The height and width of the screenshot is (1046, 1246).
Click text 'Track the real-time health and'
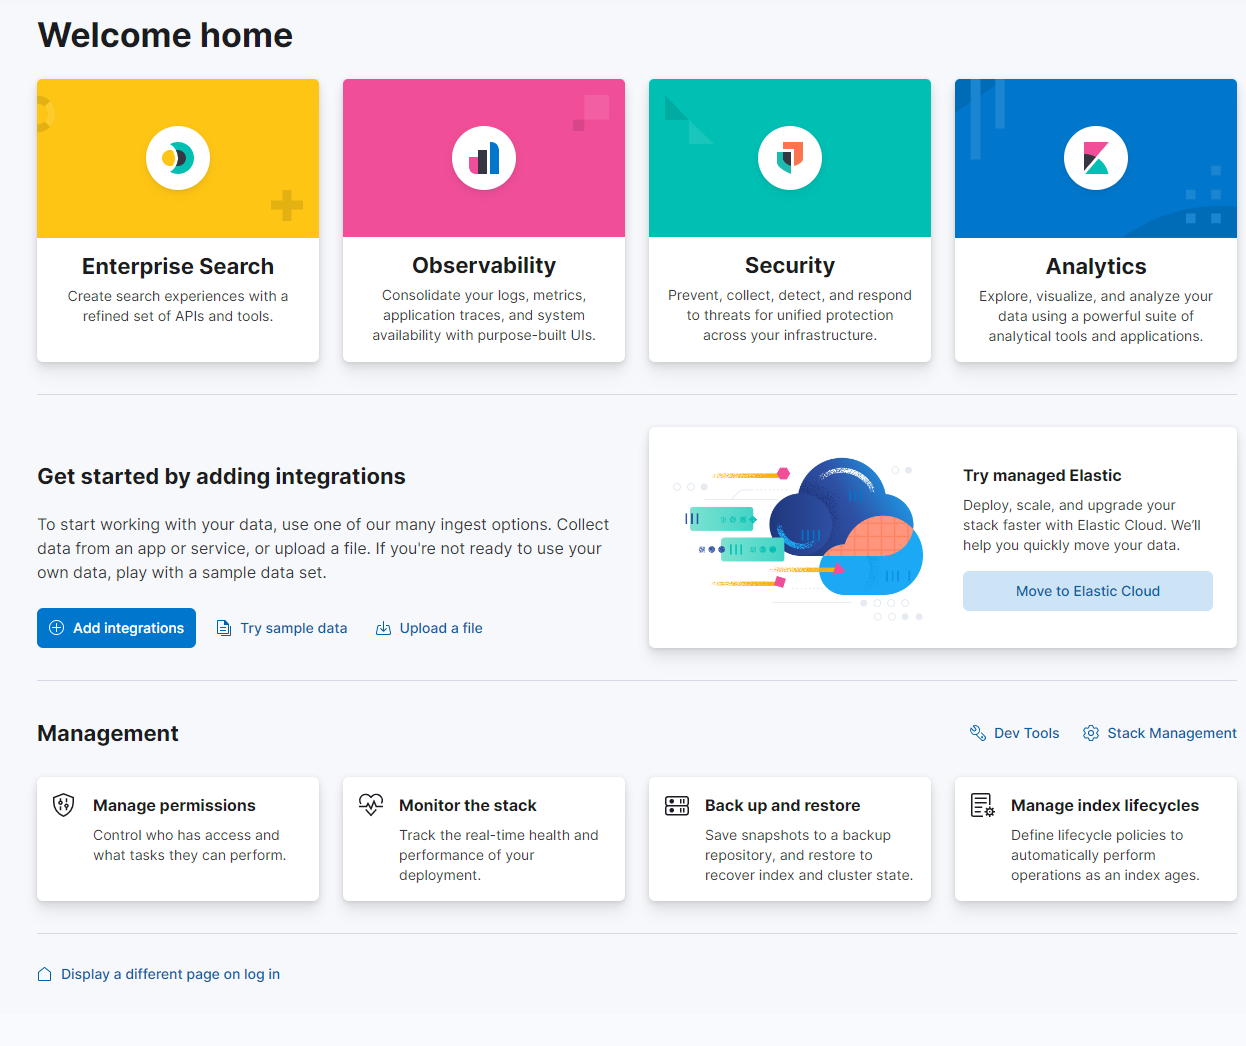(499, 835)
